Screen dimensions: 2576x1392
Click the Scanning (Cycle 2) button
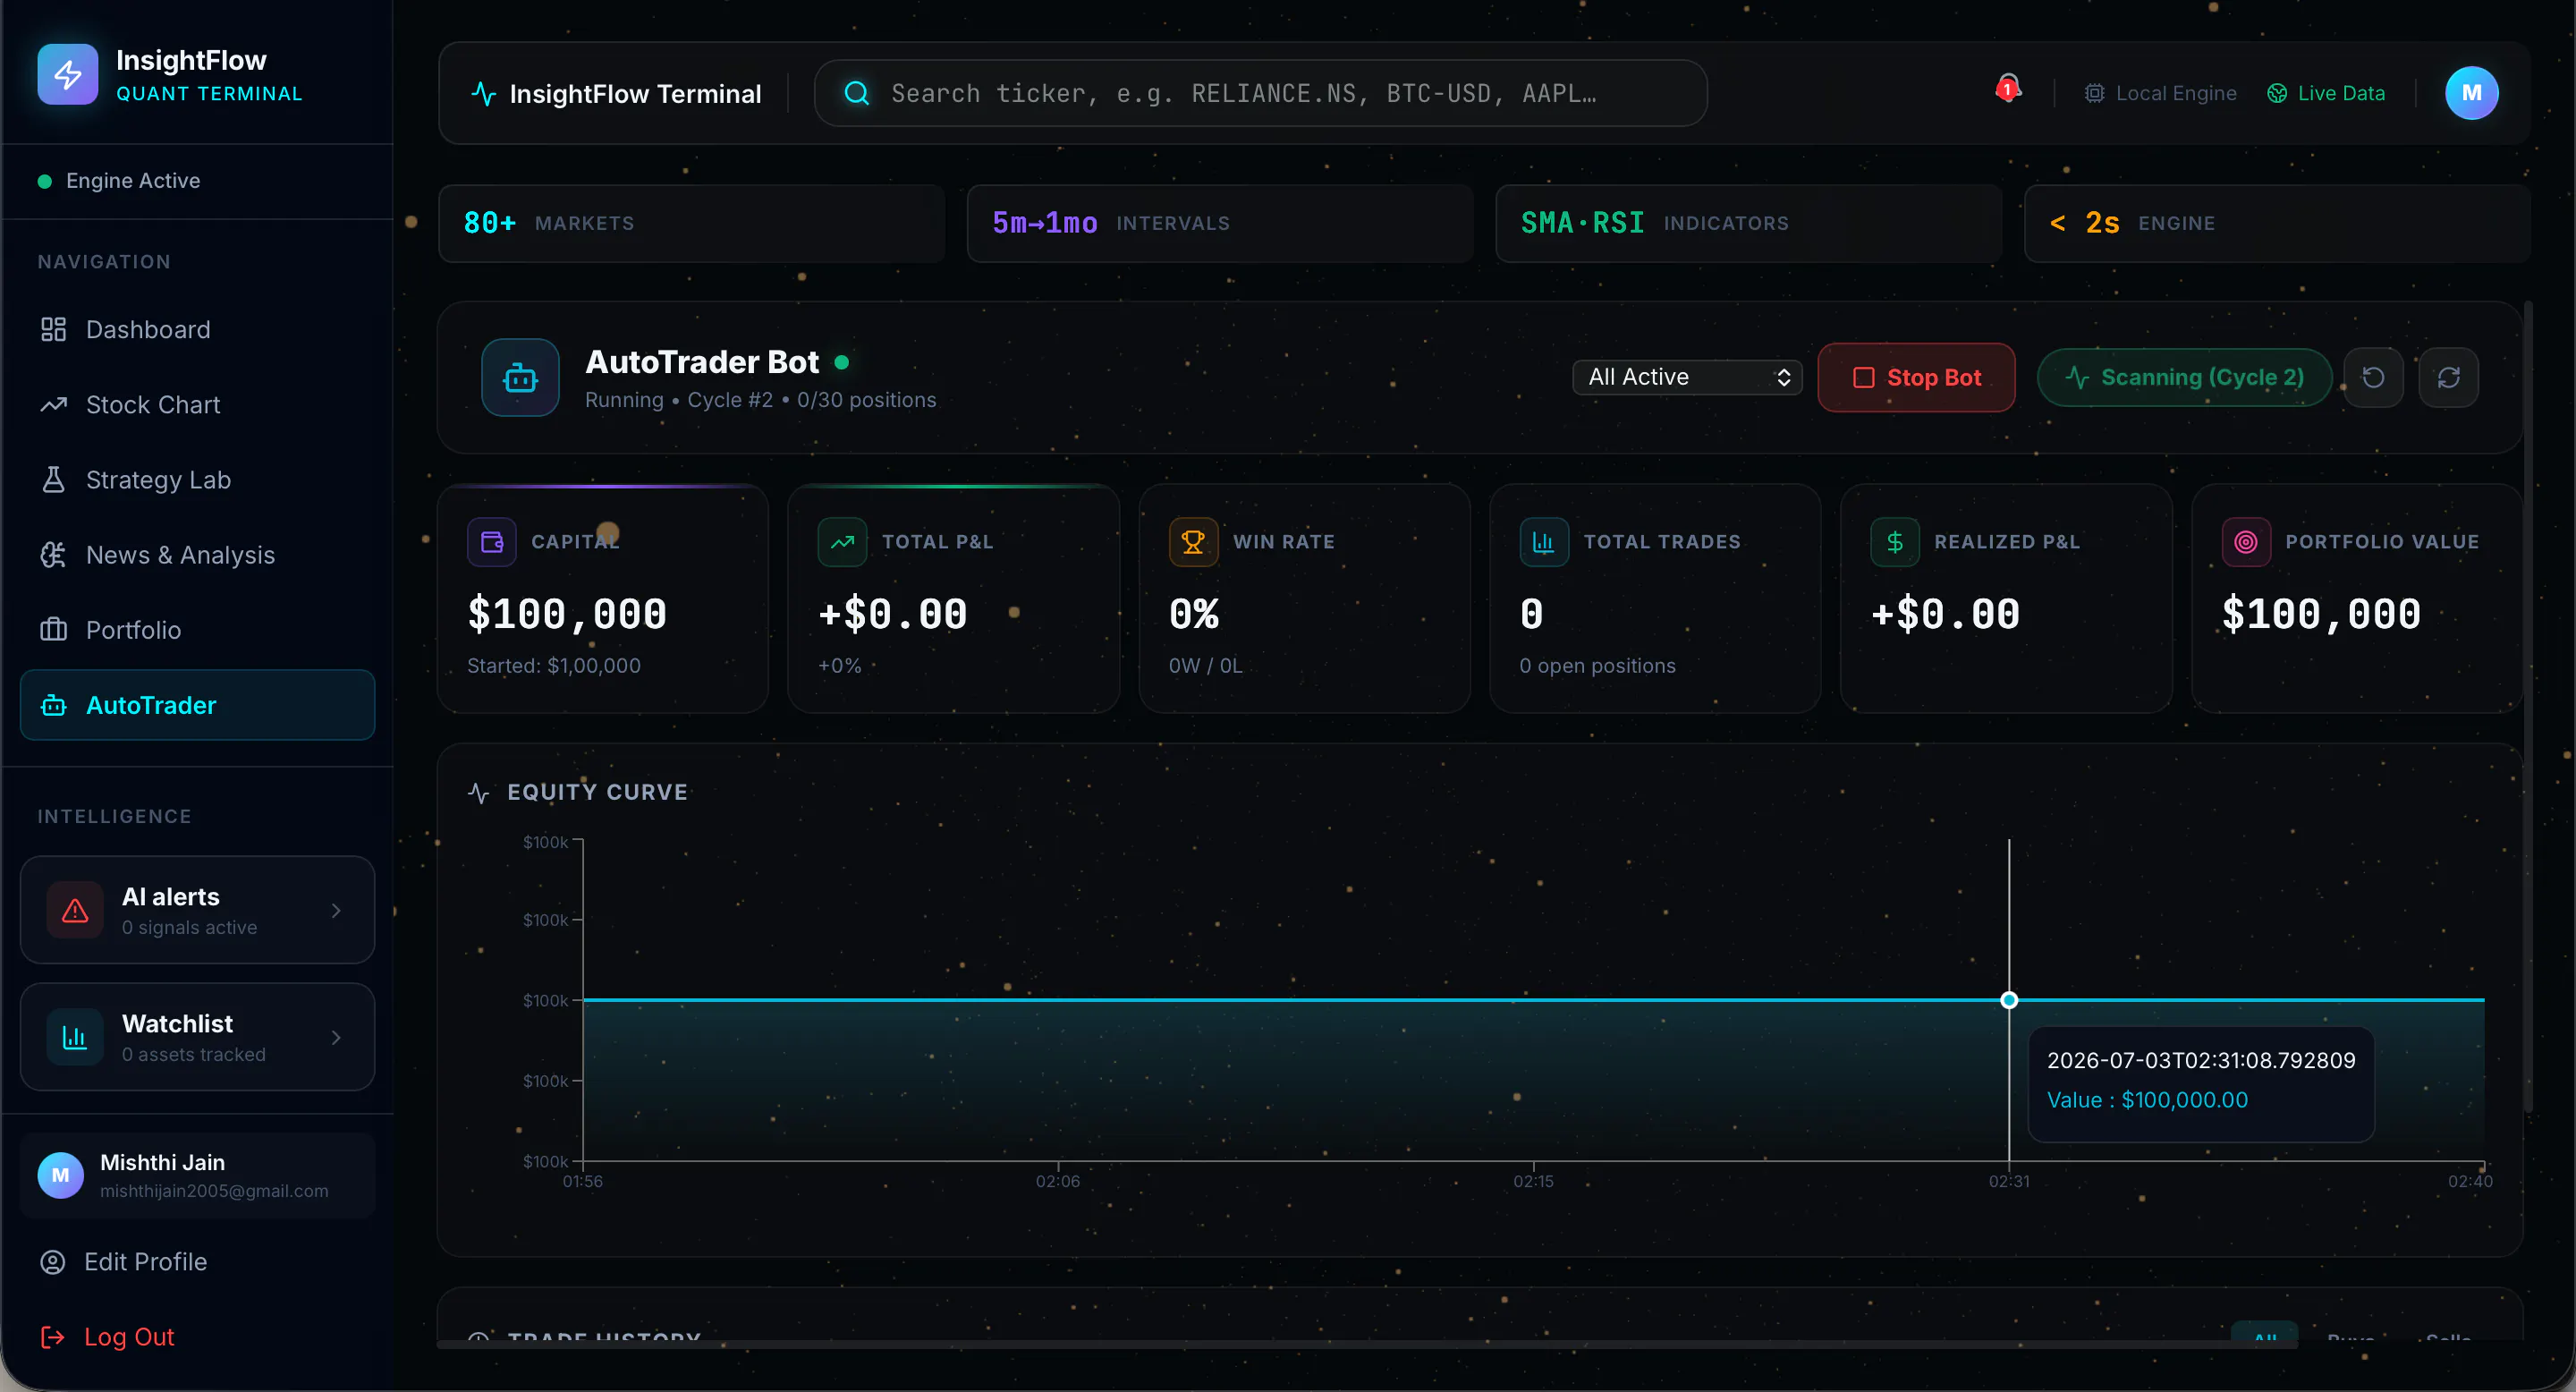(2184, 377)
